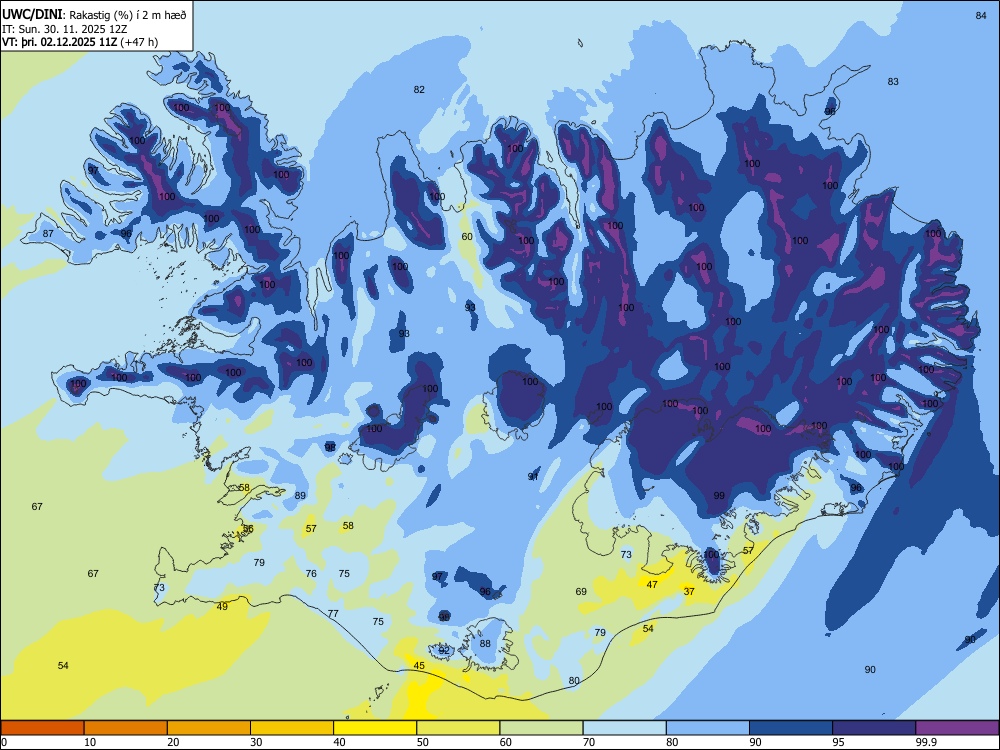Click the UWC/DINI title text
1000x750 pixels.
coord(33,14)
